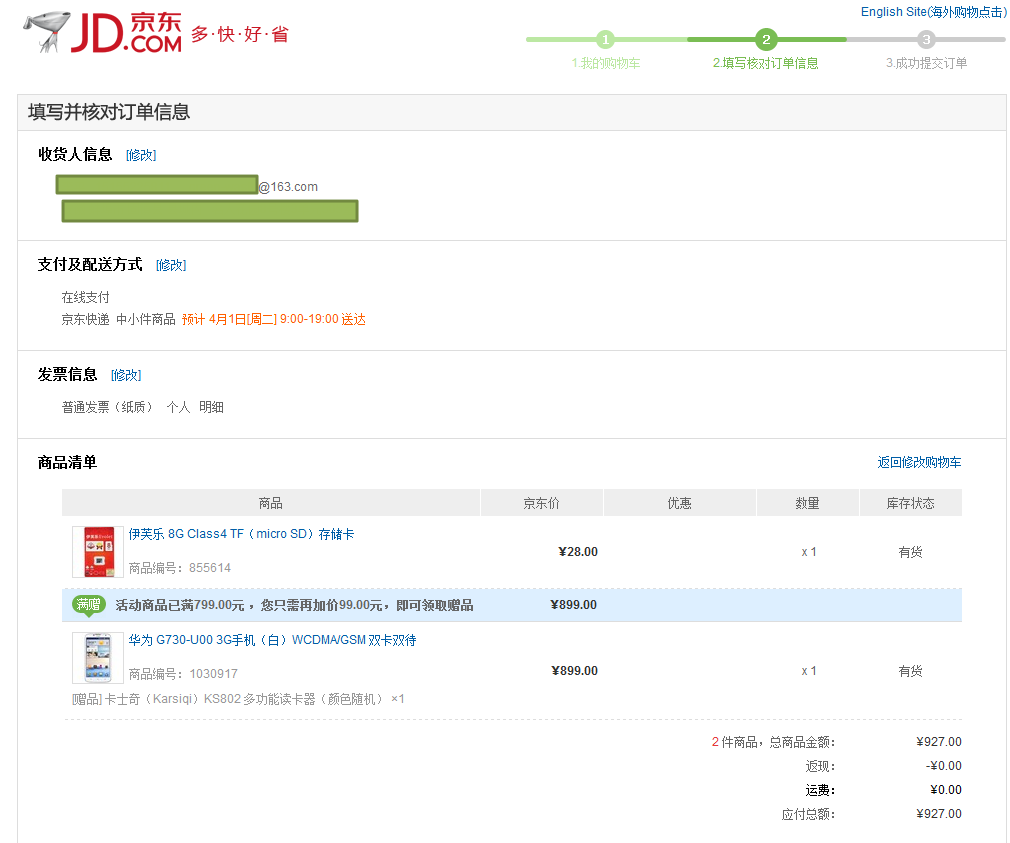Click 有货 status for 华为 phone
This screenshot has width=1010, height=843.
click(911, 671)
